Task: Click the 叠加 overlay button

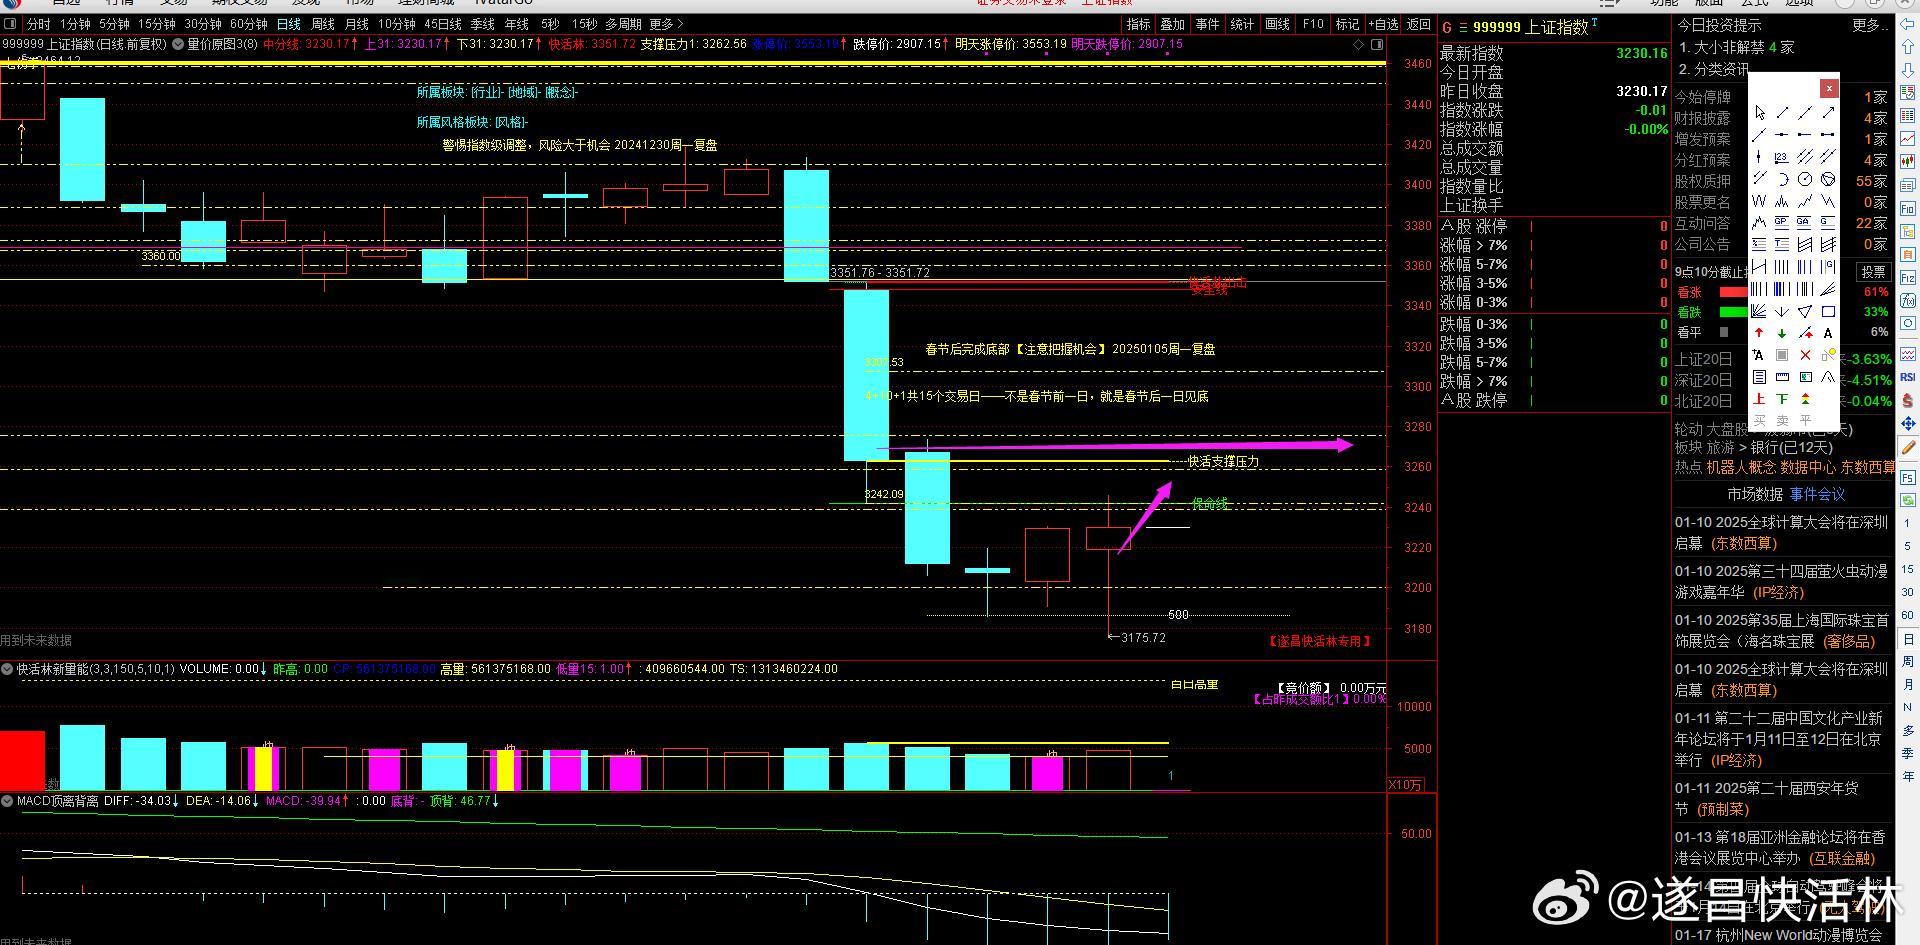Action: pos(1172,24)
